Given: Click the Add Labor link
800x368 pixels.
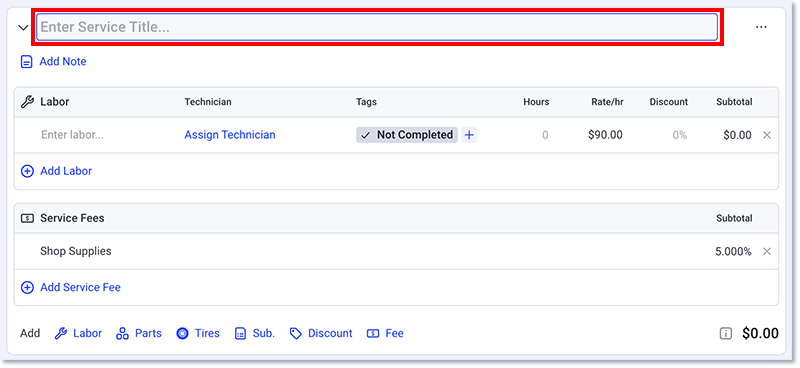Looking at the screenshot, I should pos(66,171).
